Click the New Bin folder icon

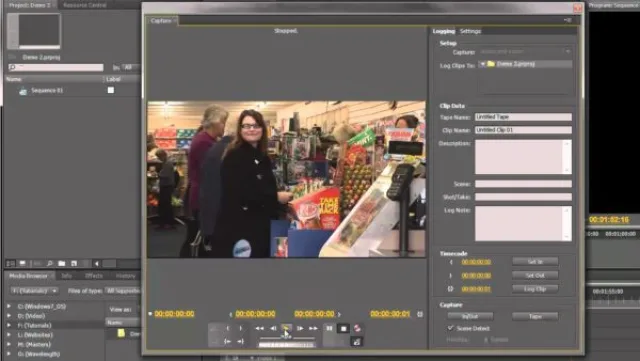coord(62,263)
